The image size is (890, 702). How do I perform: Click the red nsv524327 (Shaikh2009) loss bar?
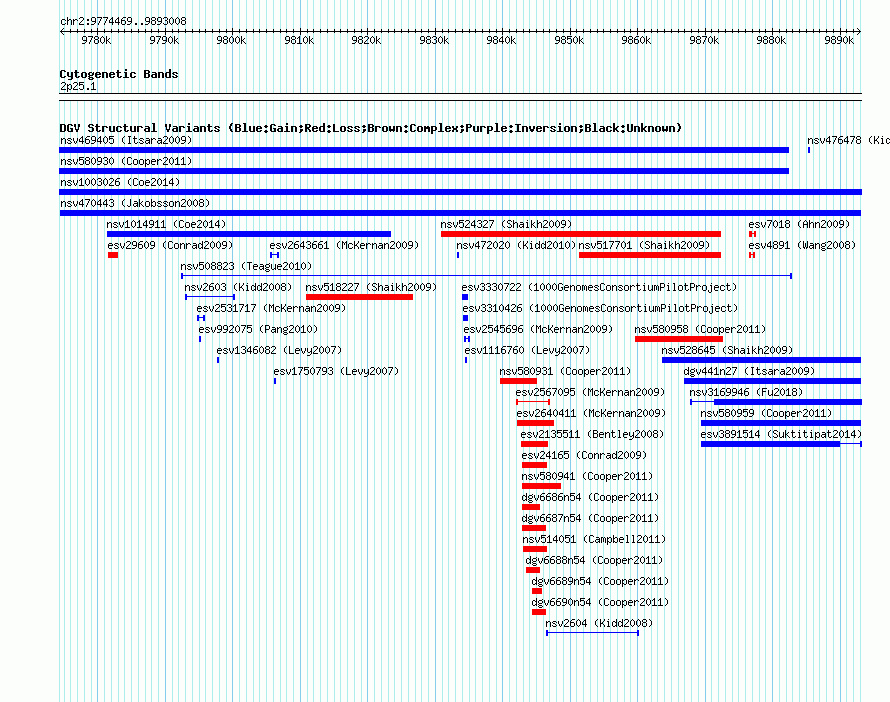[581, 234]
